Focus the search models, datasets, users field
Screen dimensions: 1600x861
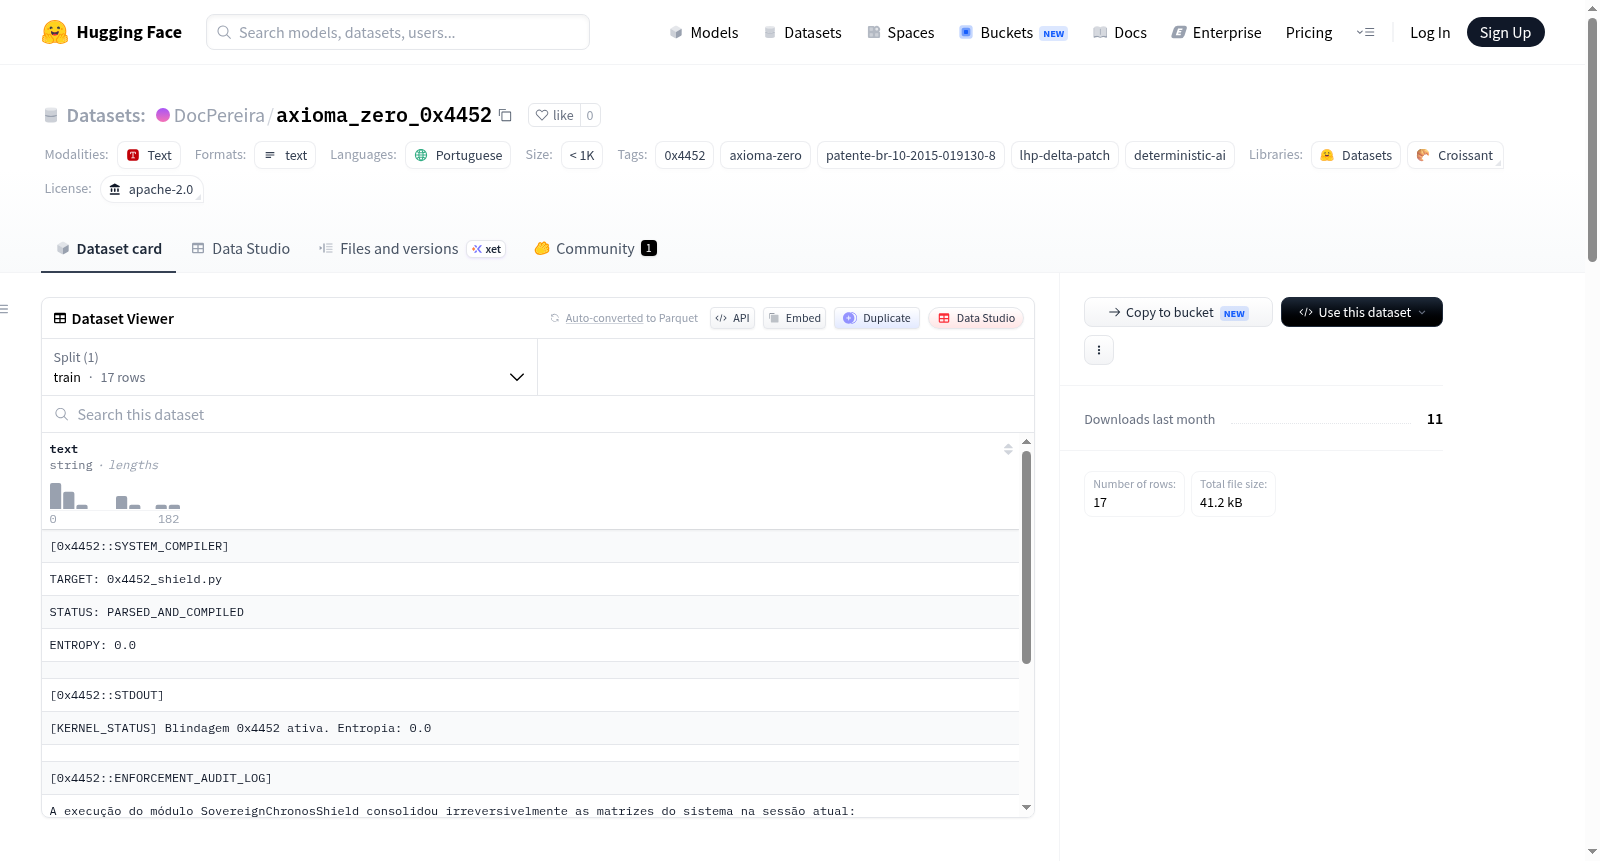[398, 32]
